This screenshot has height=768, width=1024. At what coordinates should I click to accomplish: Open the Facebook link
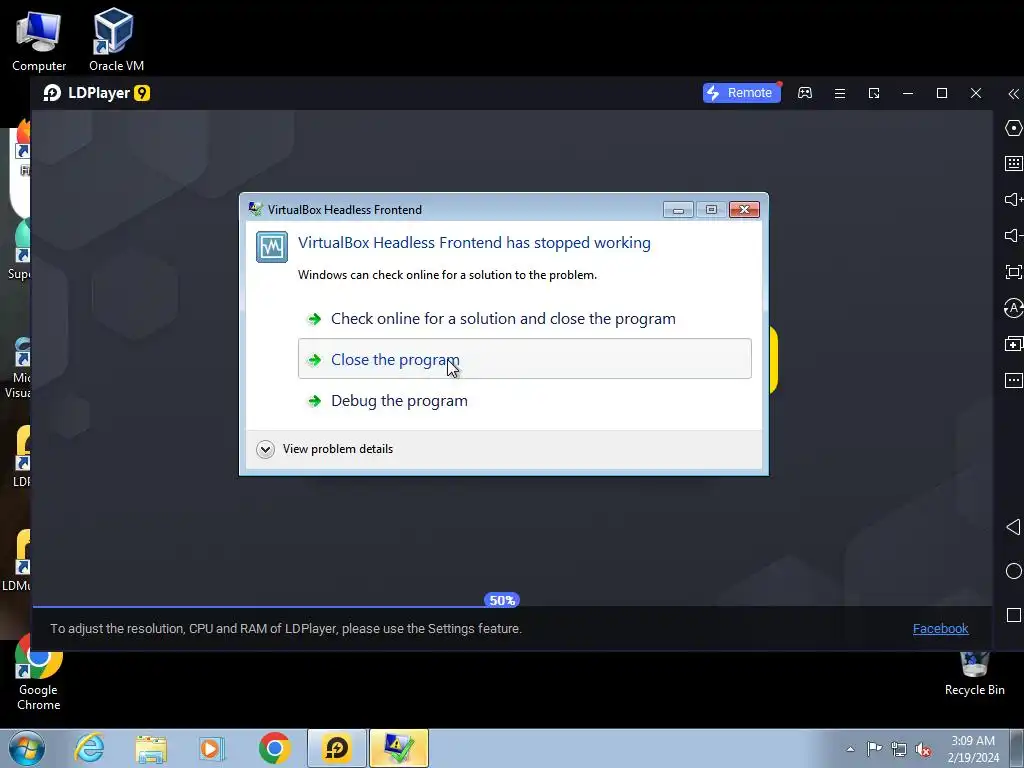pos(940,628)
